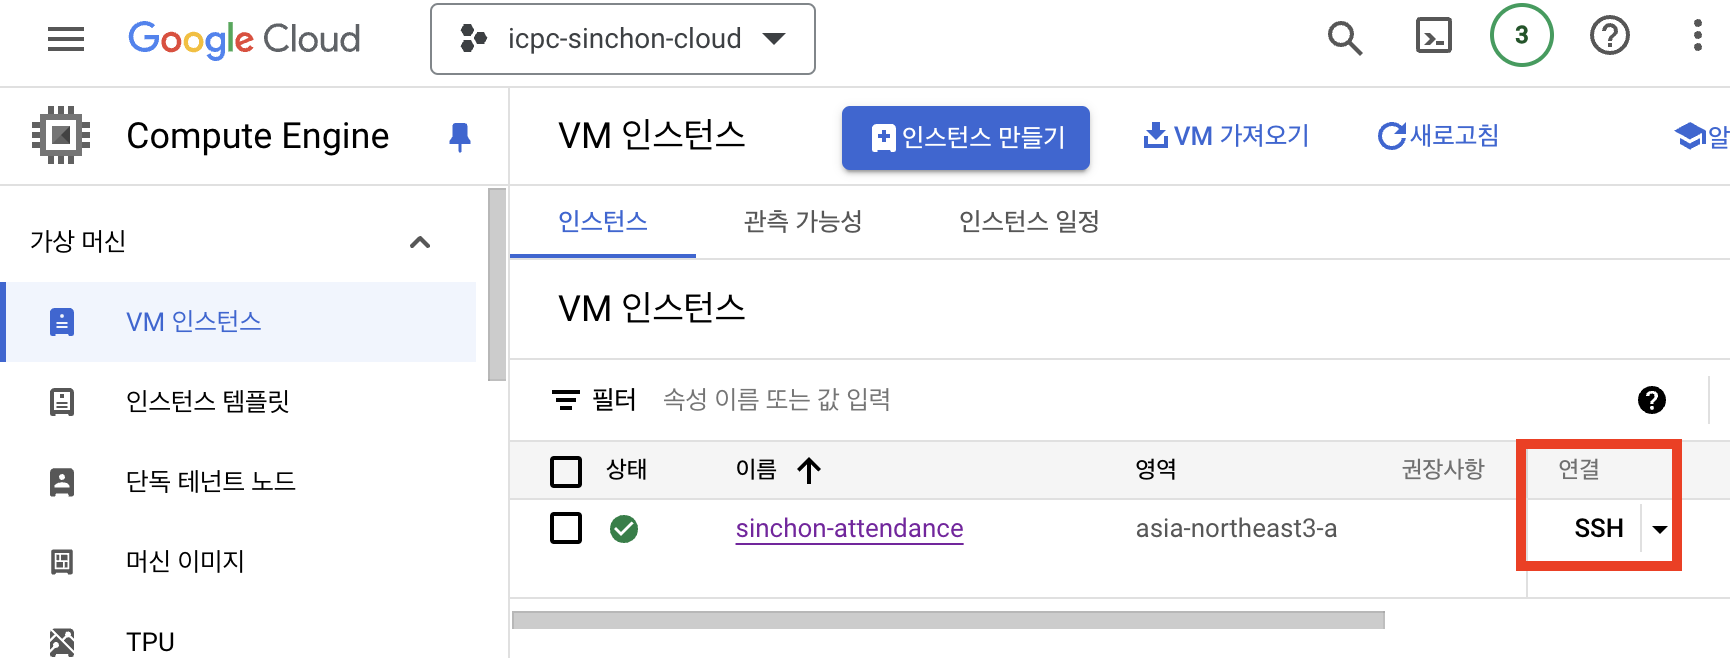Open the TPU section icon in sidebar
This screenshot has height=658, width=1730.
point(63,639)
